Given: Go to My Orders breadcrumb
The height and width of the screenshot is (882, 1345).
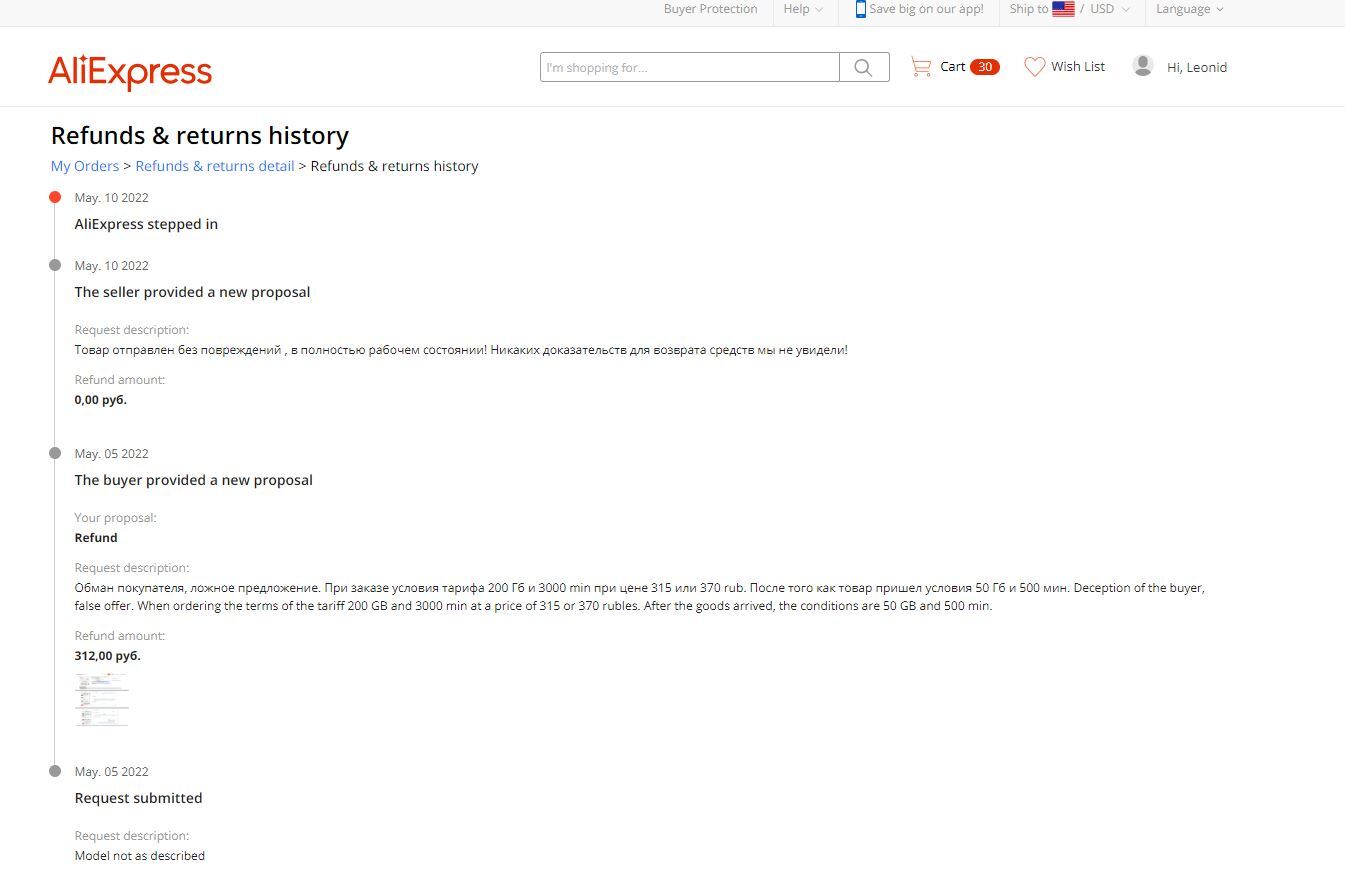Looking at the screenshot, I should [x=85, y=166].
